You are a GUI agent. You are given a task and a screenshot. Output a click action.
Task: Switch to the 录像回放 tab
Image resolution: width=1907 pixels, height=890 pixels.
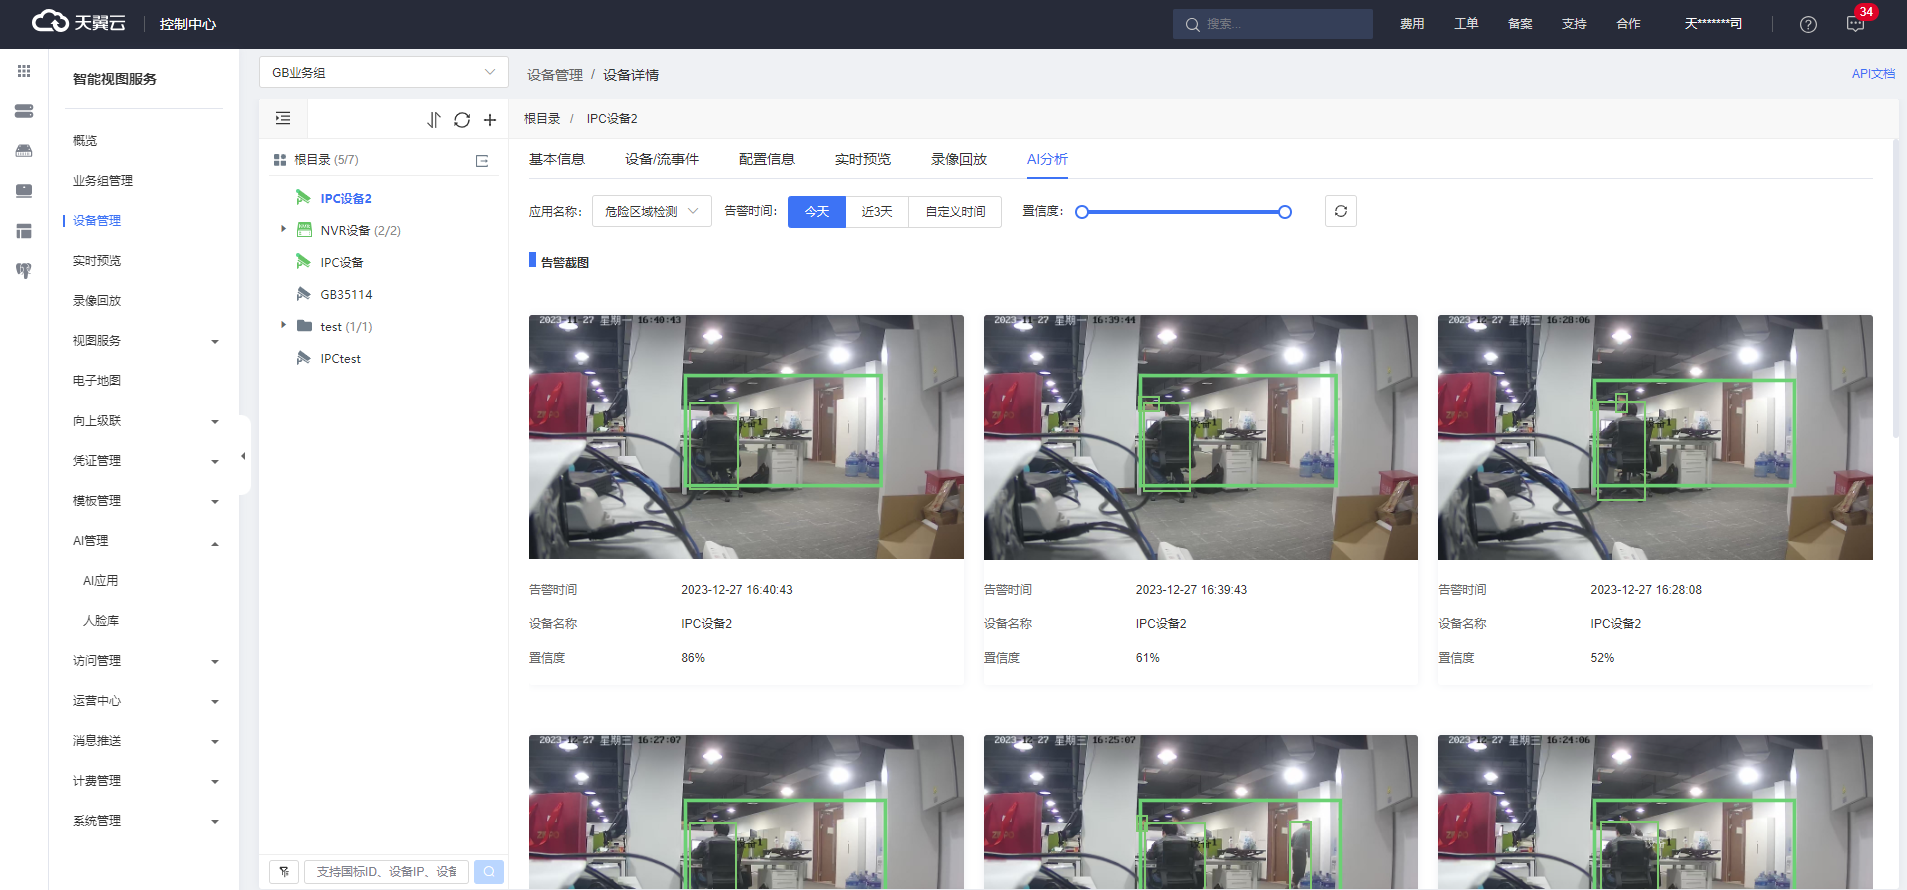[x=959, y=159]
